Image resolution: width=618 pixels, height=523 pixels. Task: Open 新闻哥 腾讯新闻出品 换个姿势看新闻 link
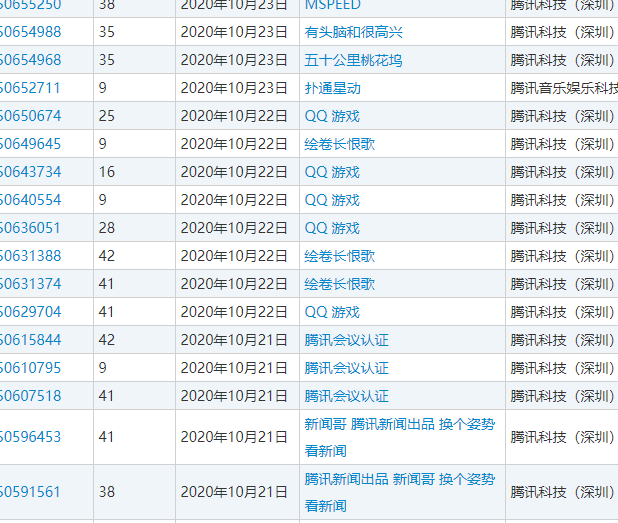point(400,437)
